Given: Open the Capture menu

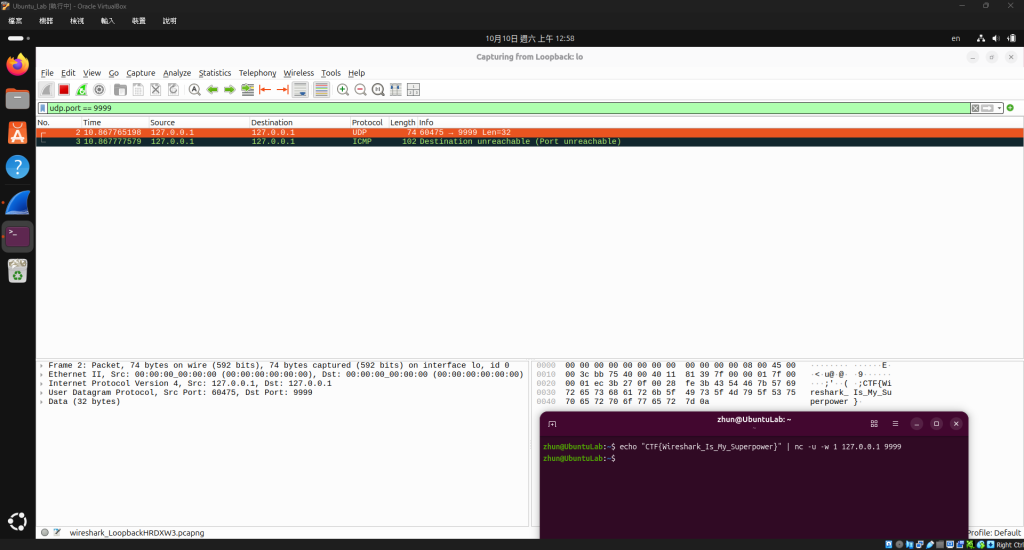Looking at the screenshot, I should pos(140,73).
